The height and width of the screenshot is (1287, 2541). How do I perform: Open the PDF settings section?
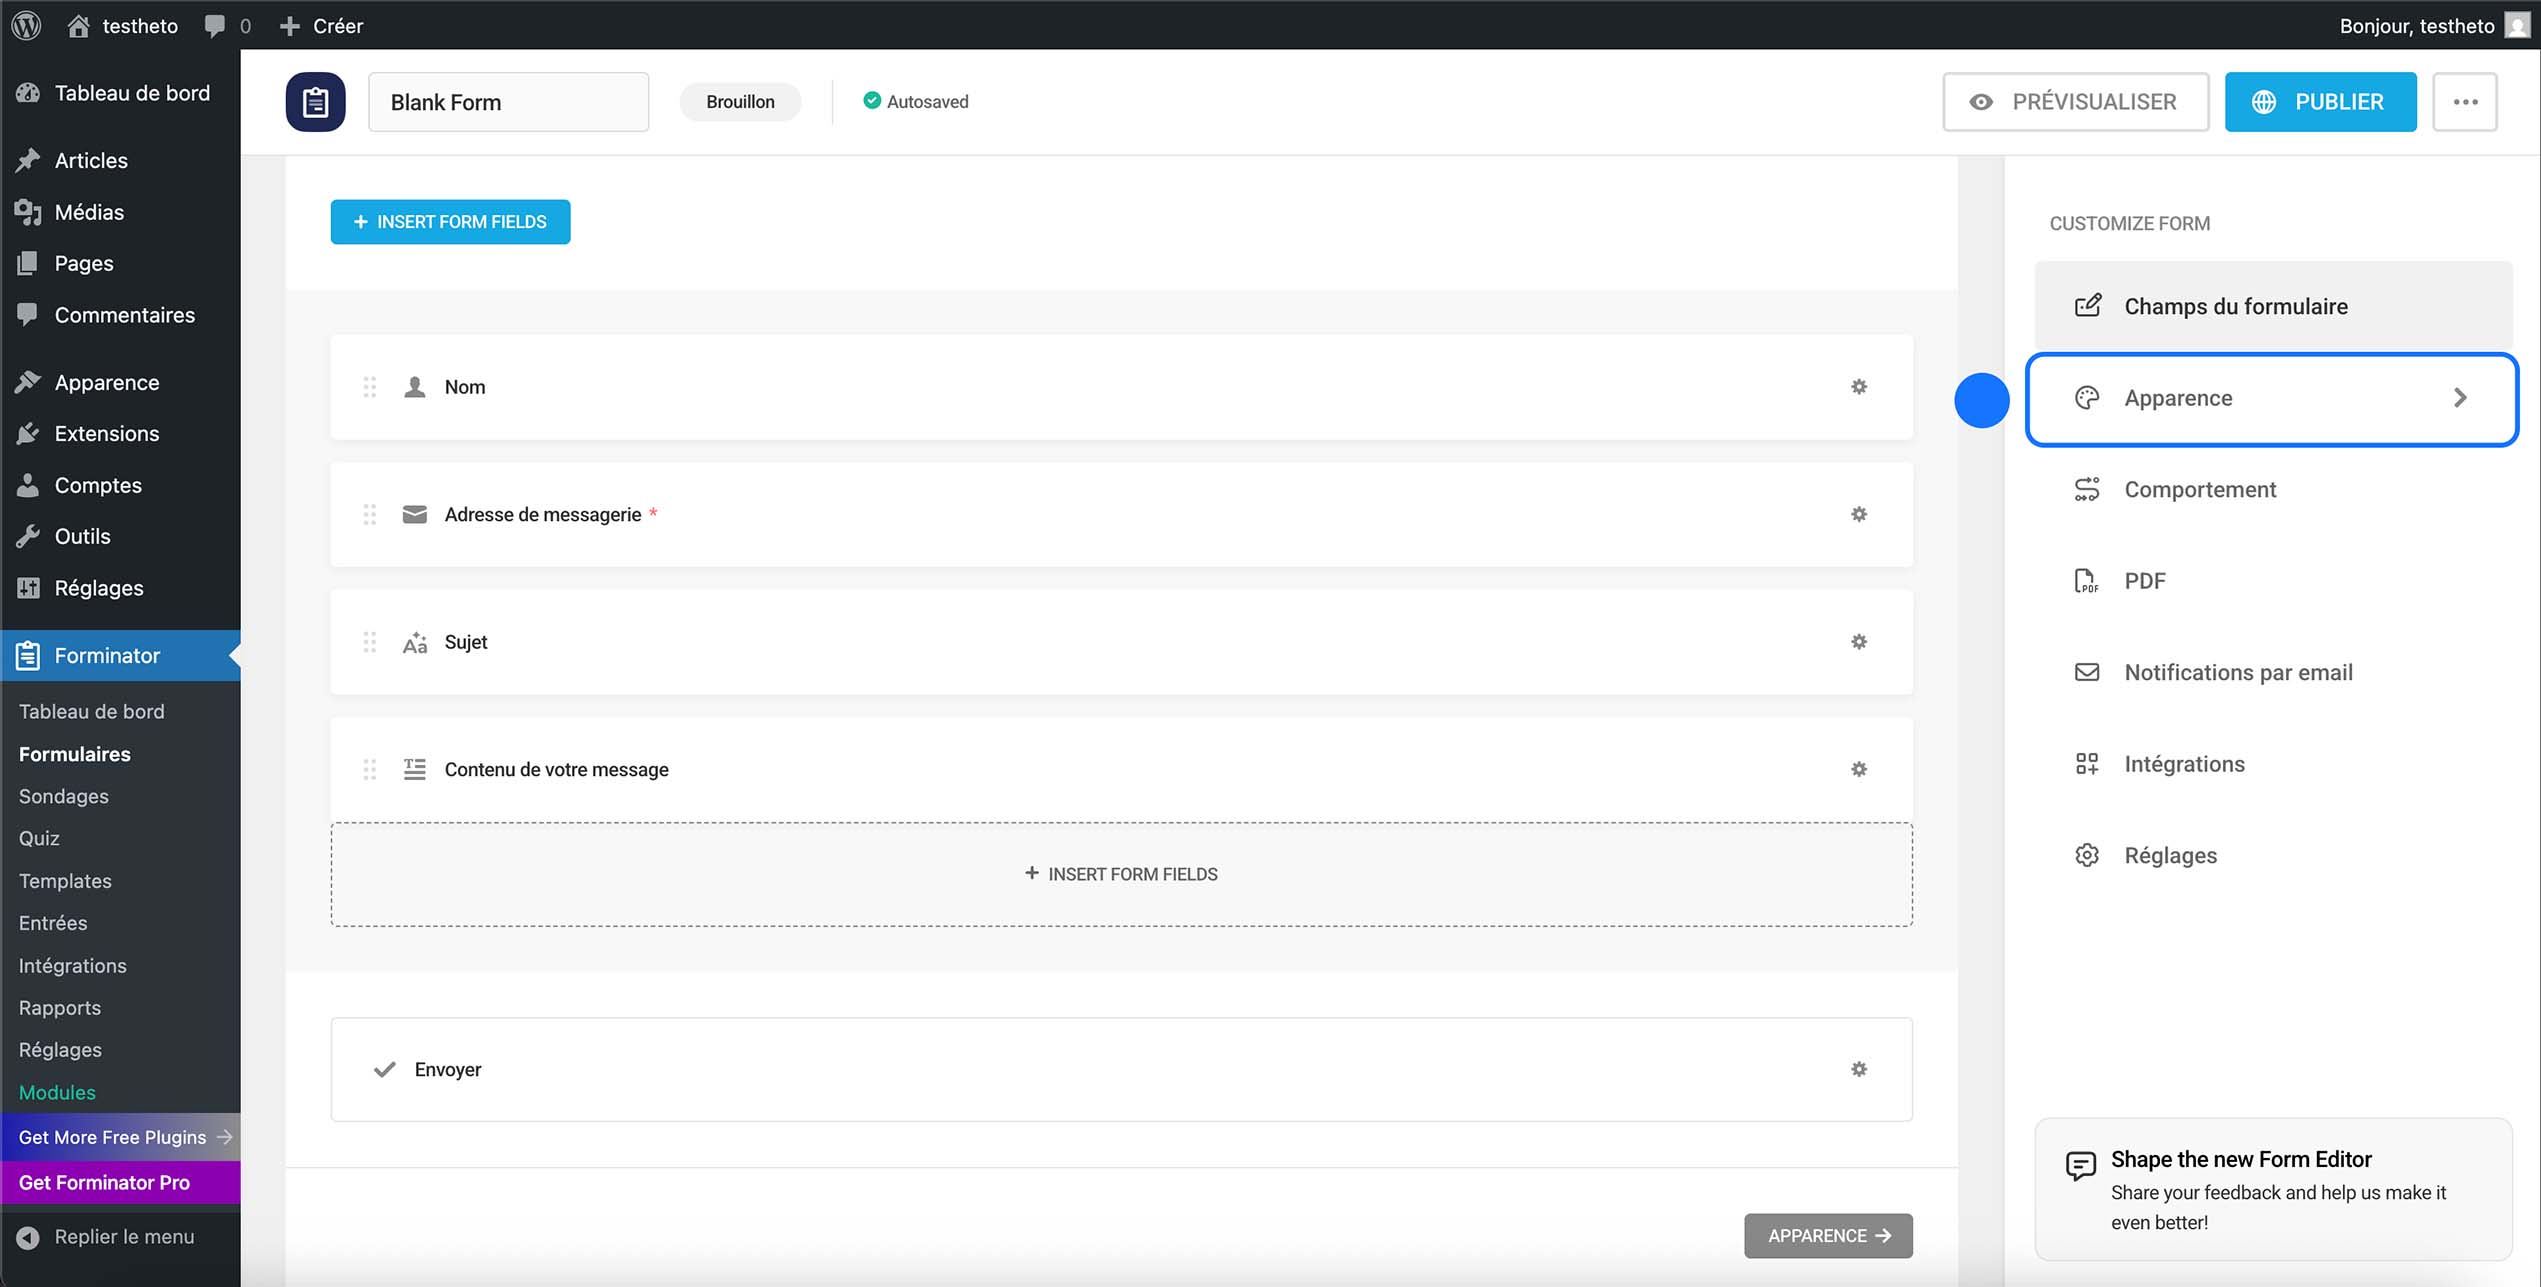2144,581
